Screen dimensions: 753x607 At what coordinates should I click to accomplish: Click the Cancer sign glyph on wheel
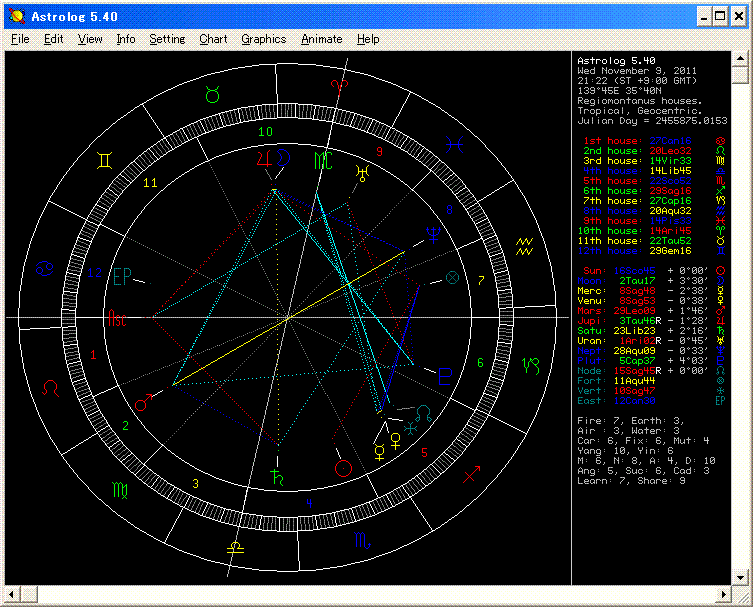click(44, 268)
